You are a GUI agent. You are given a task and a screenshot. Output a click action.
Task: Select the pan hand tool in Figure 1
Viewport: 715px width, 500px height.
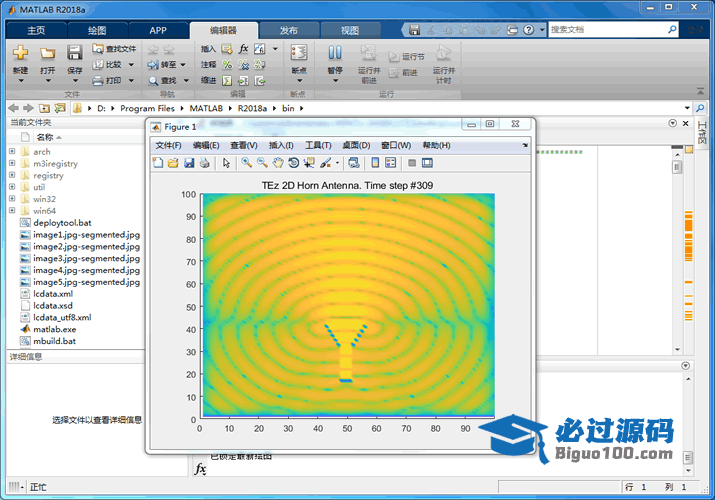(x=278, y=163)
